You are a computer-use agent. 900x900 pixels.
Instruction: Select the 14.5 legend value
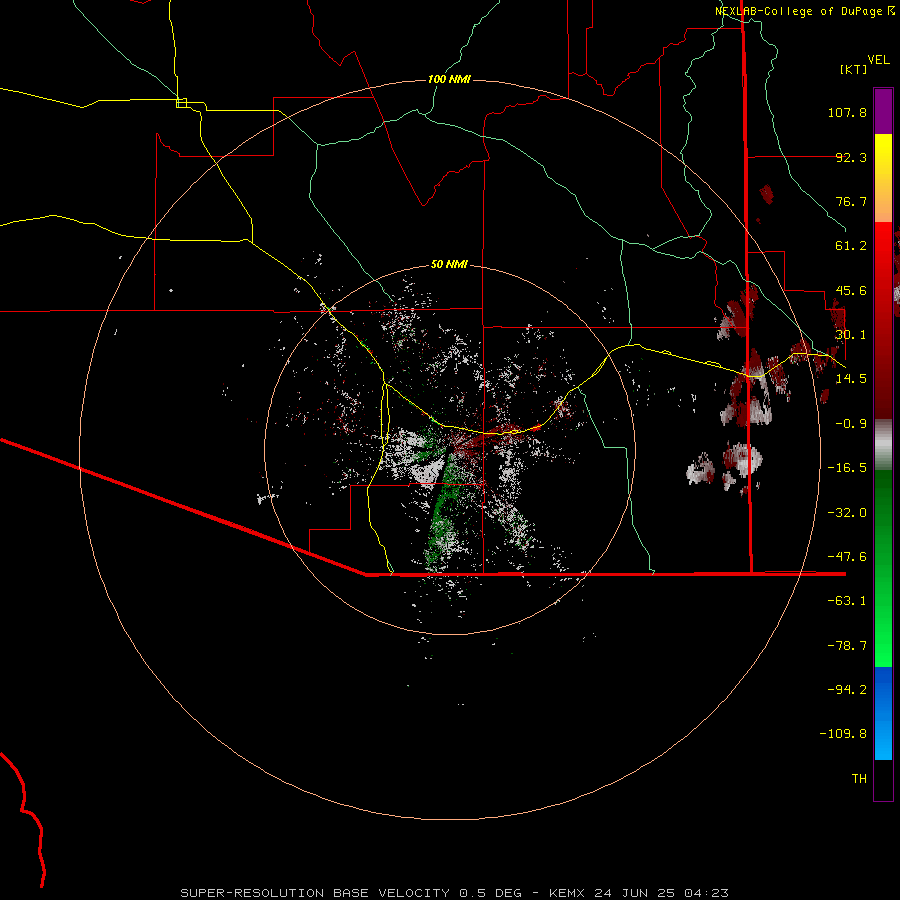click(x=851, y=379)
